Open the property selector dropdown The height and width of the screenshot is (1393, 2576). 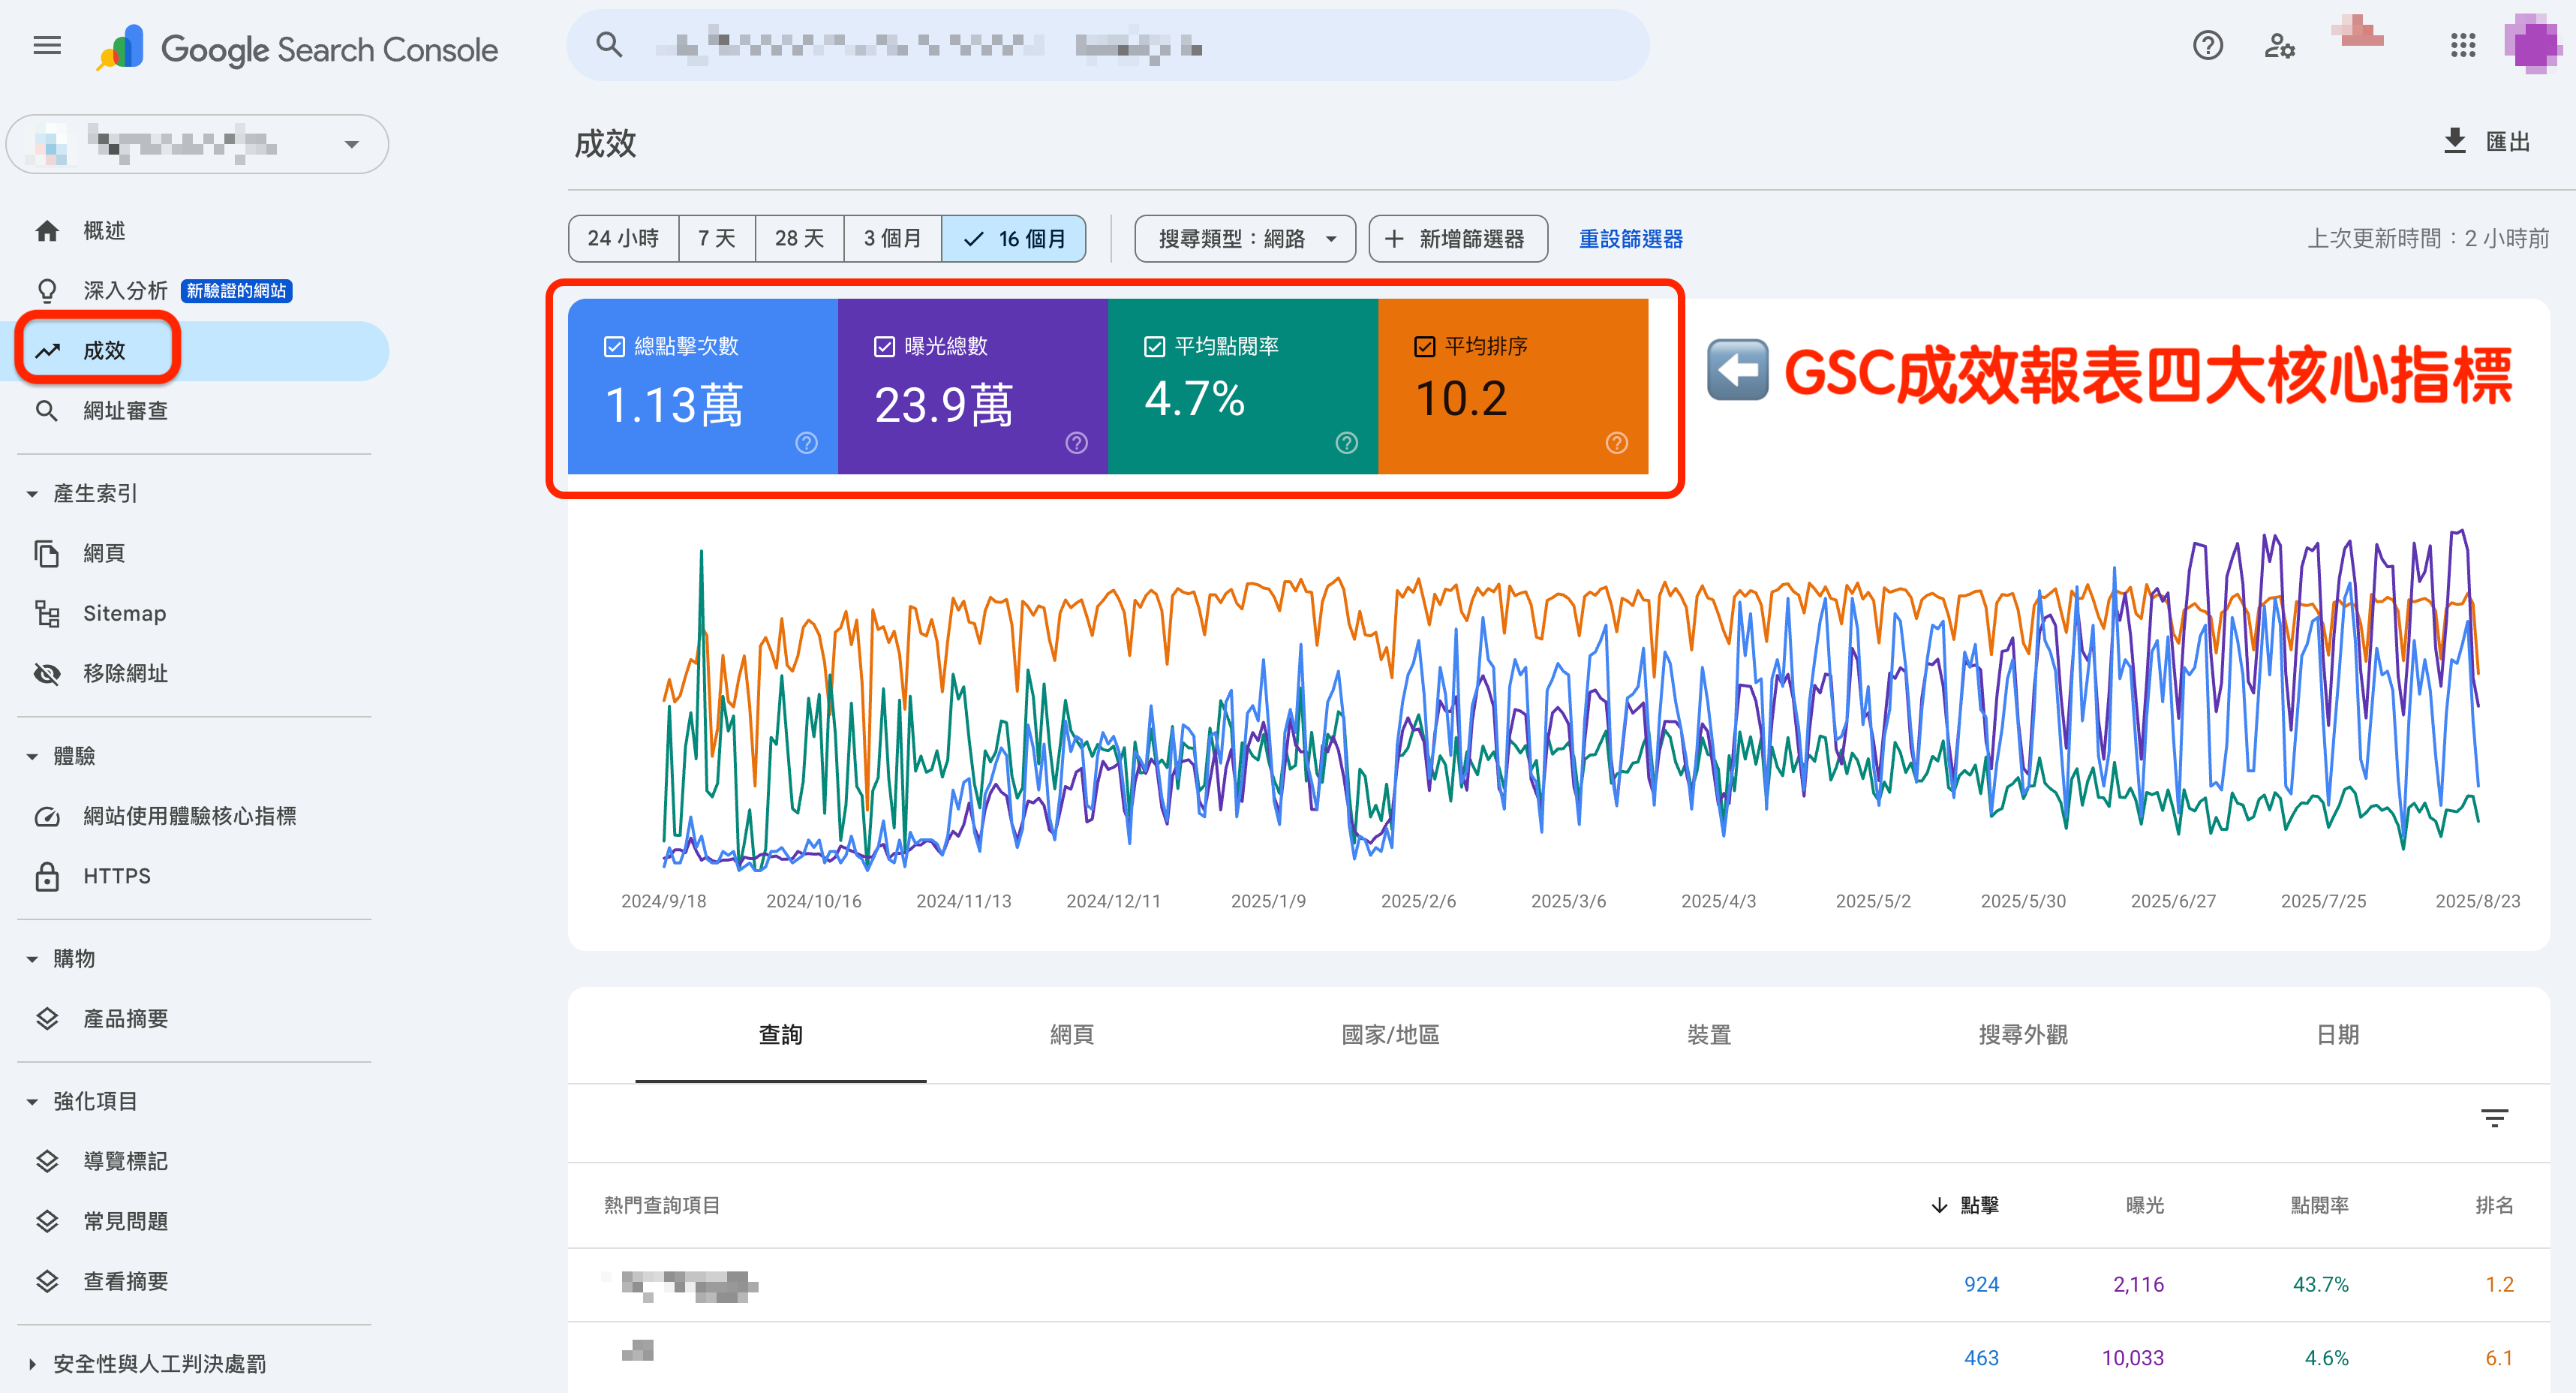point(197,144)
